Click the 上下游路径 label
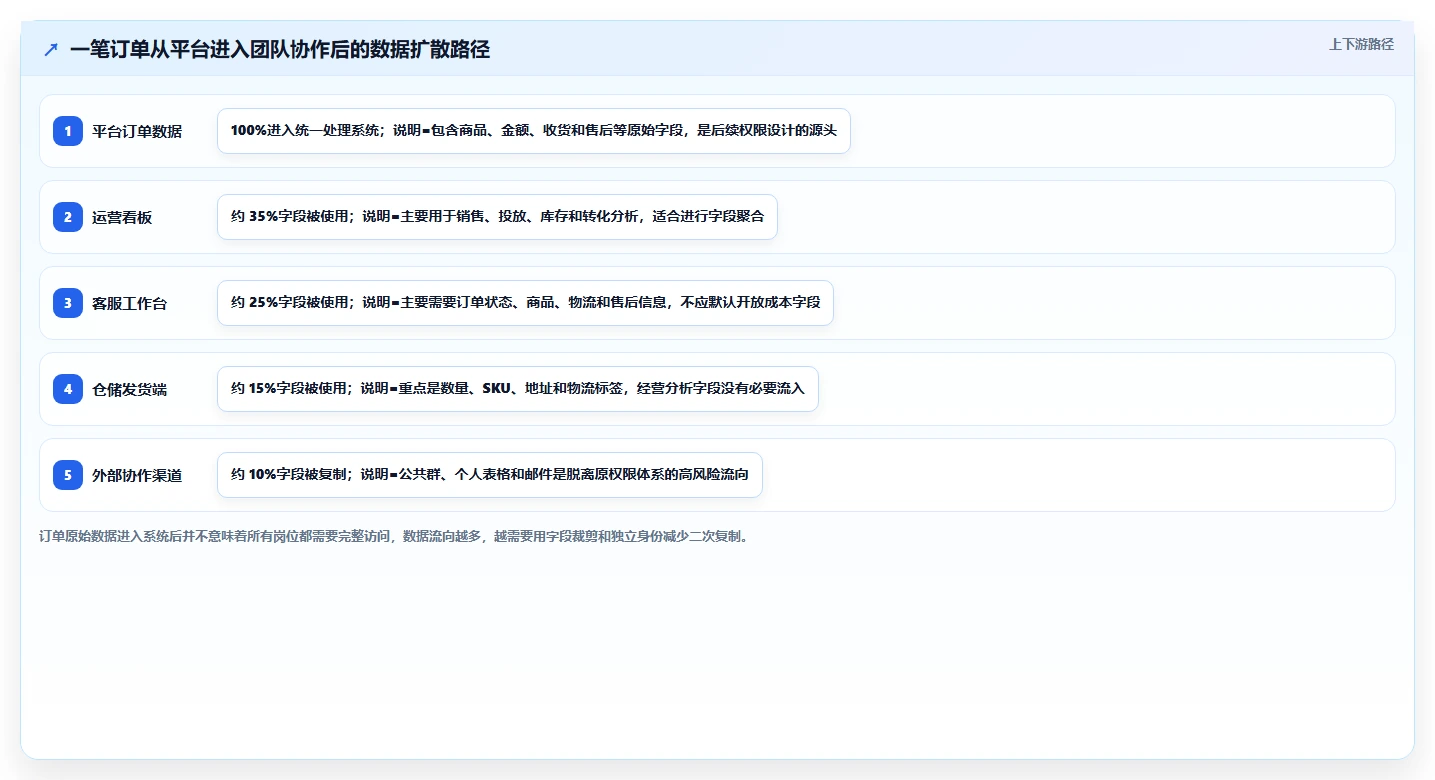The image size is (1435, 780). click(x=1361, y=44)
